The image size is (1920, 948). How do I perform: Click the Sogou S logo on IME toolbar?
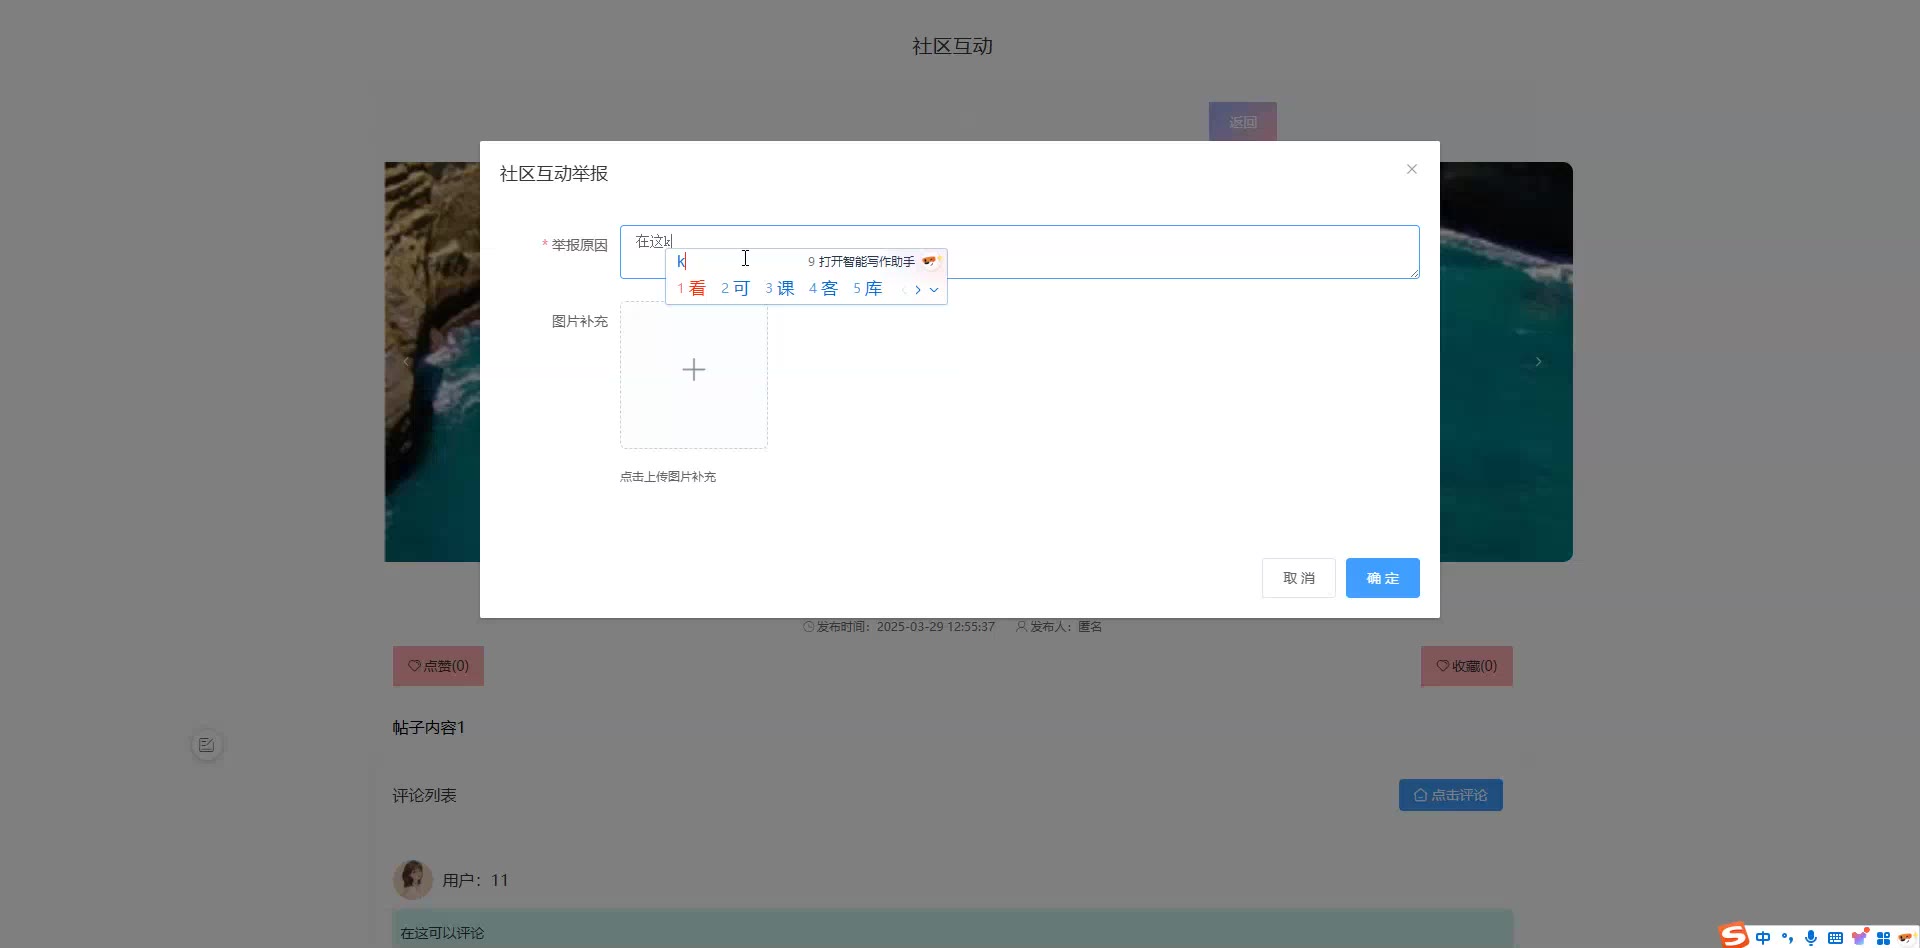click(x=1734, y=936)
